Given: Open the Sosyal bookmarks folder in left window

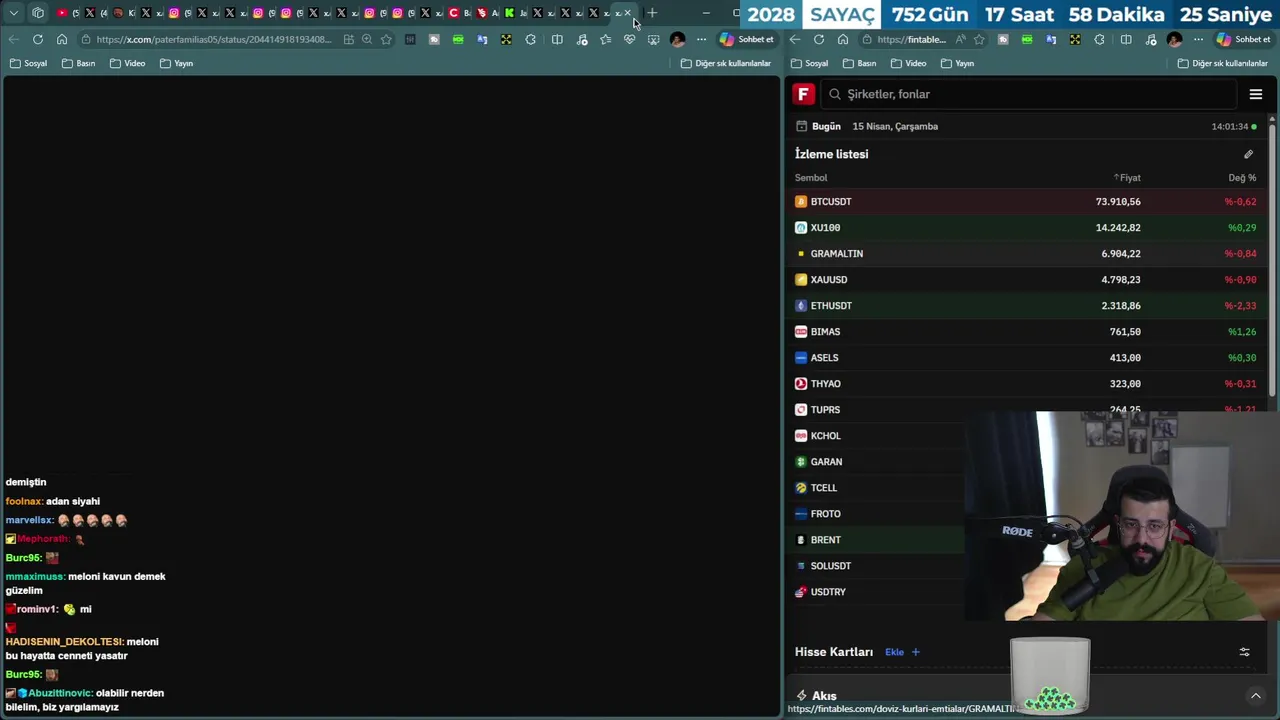Looking at the screenshot, I should pyautogui.click(x=28, y=63).
